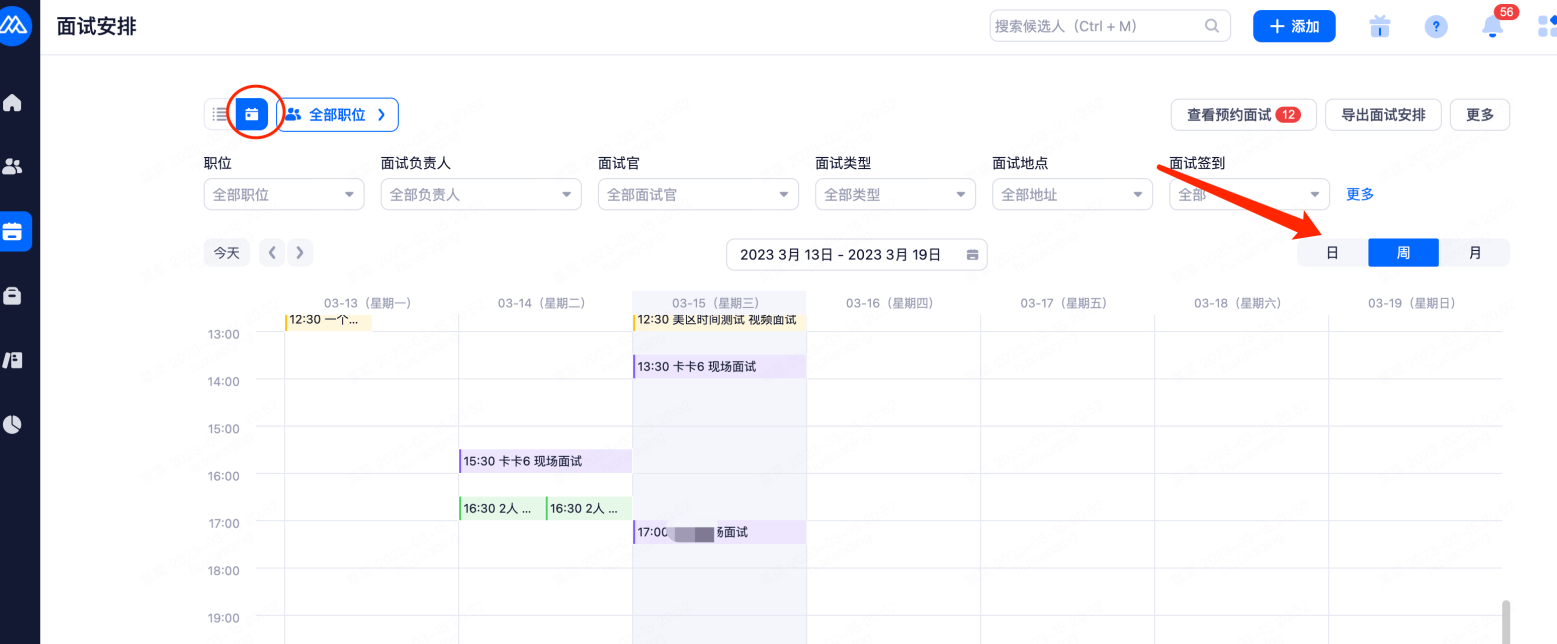
Task: Open the 全部类型 interview type dropdown
Action: [895, 195]
